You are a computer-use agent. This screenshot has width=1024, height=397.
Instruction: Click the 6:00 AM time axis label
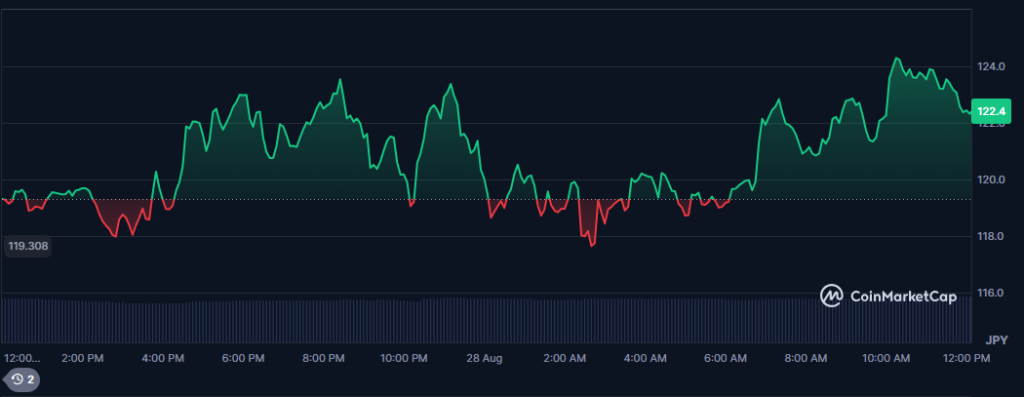[726, 358]
